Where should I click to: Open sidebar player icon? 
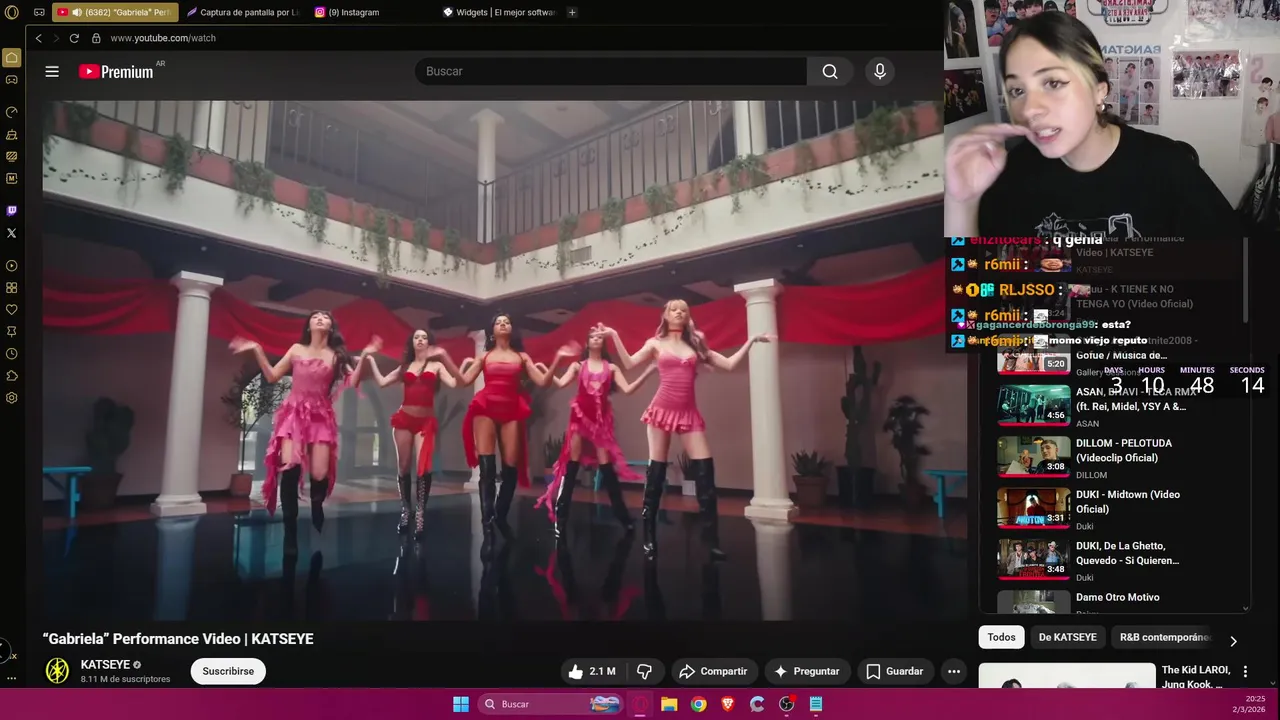(12, 266)
